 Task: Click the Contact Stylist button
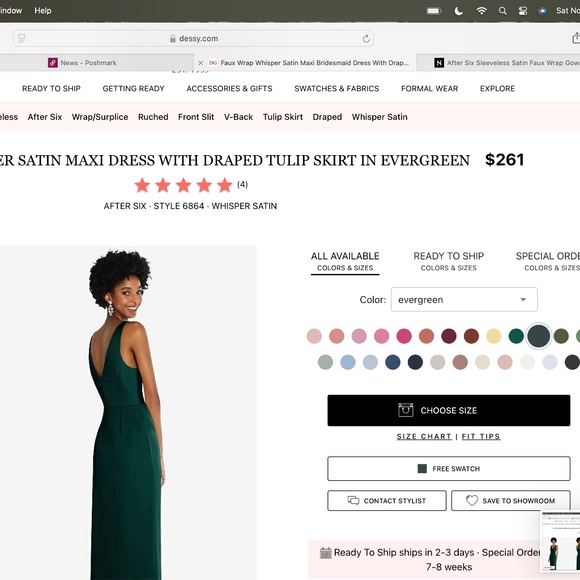tap(387, 501)
